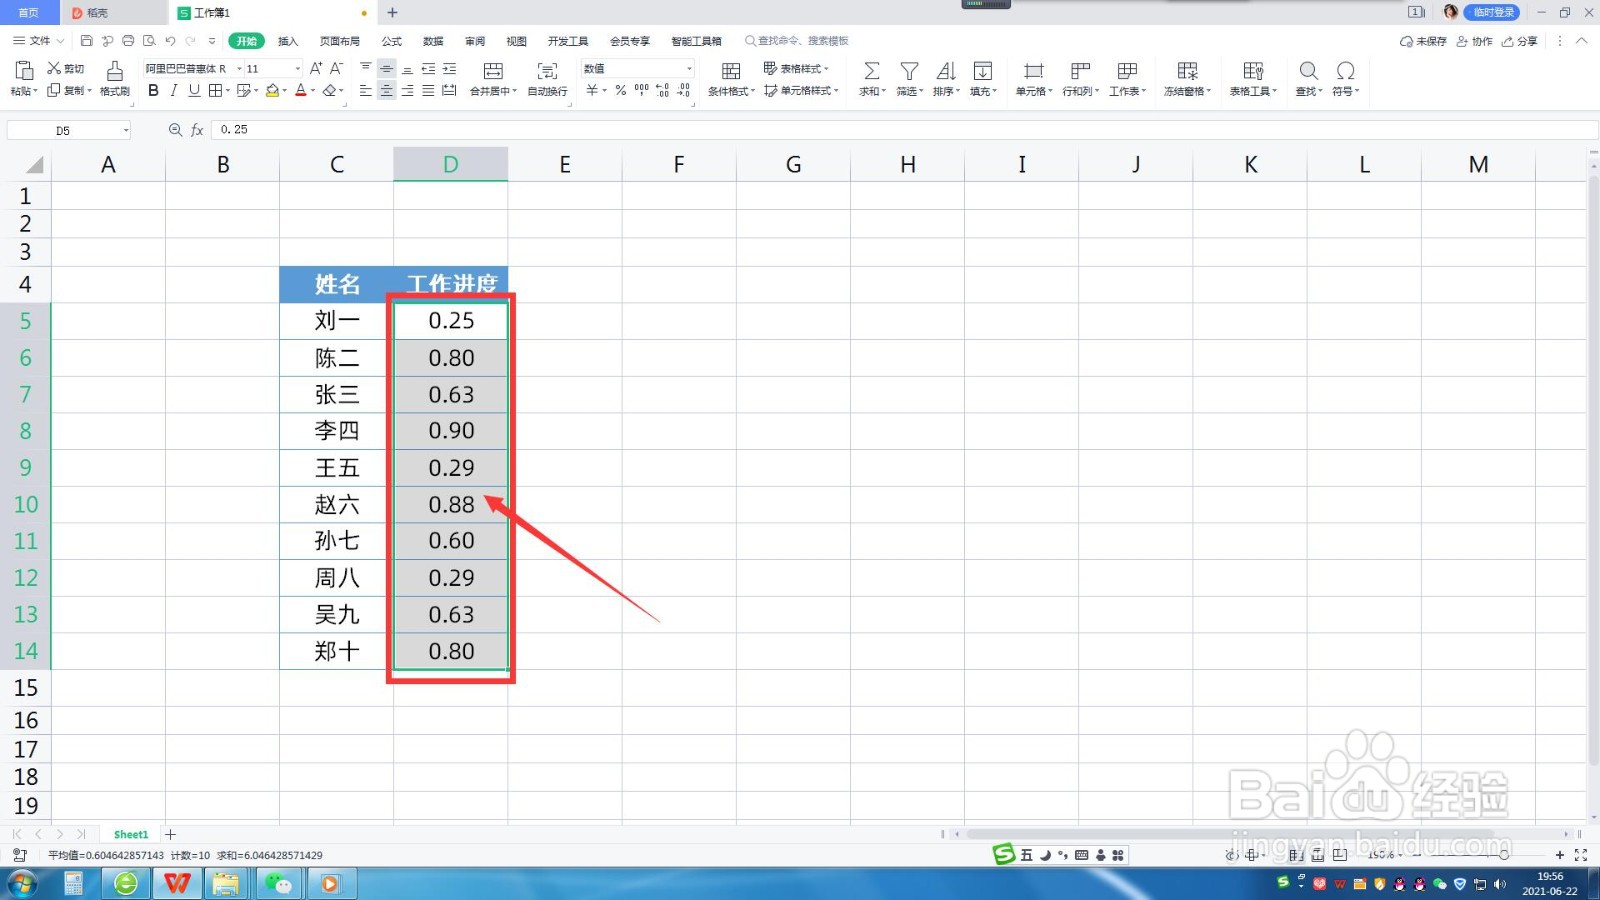Toggle vertical middle alignment
1600x900 pixels.
coord(386,68)
